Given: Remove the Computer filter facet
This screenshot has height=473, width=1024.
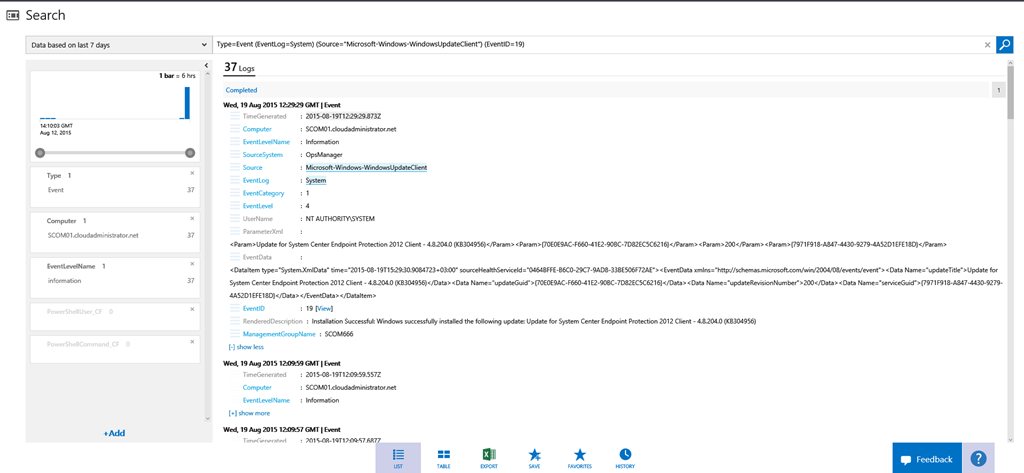Looking at the screenshot, I should tap(192, 219).
